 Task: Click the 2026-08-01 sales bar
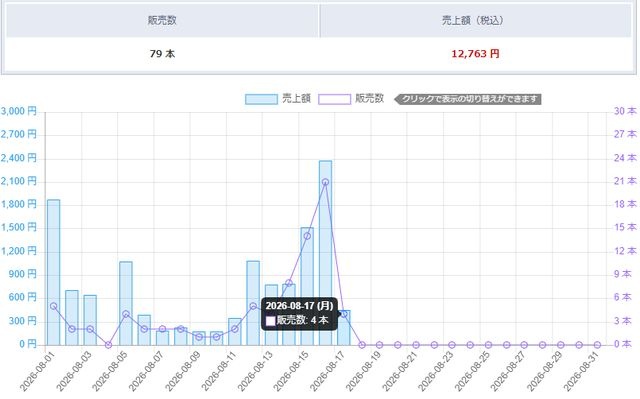point(53,272)
